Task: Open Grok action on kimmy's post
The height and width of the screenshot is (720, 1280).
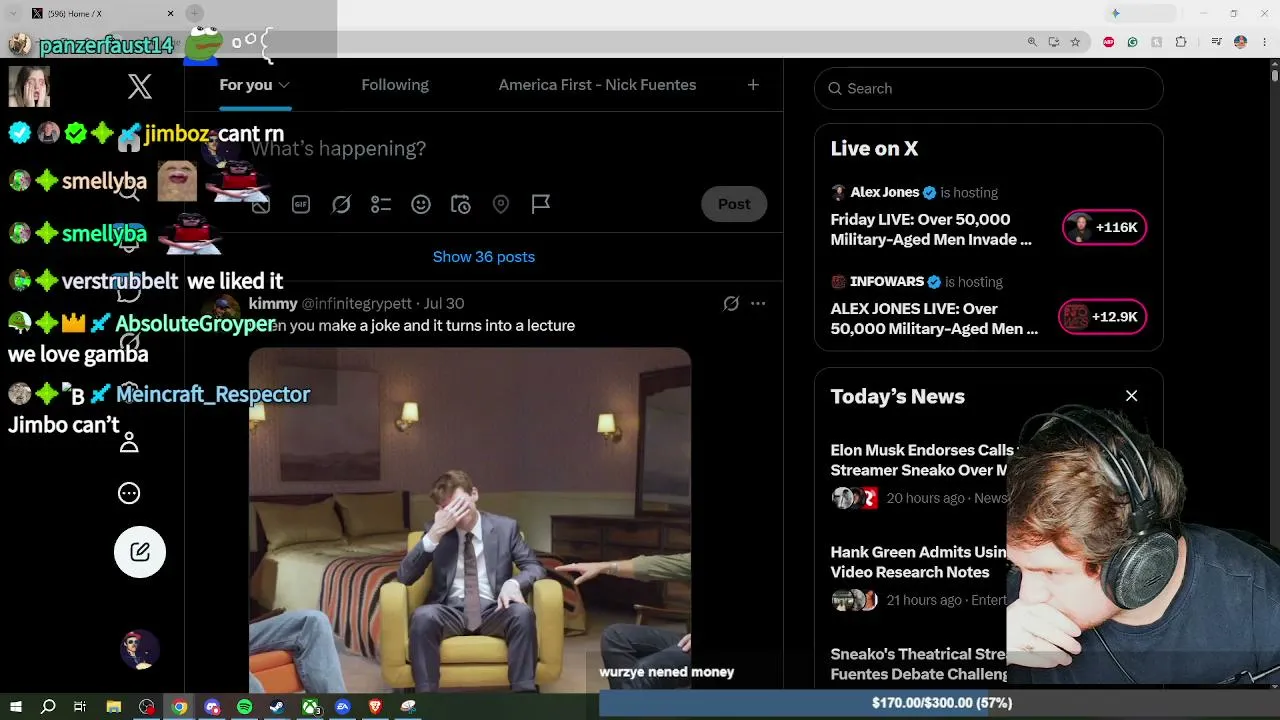Action: point(731,303)
